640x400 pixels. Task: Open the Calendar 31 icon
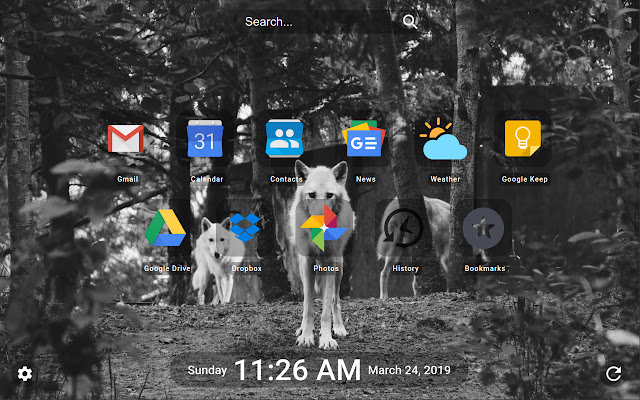205,139
